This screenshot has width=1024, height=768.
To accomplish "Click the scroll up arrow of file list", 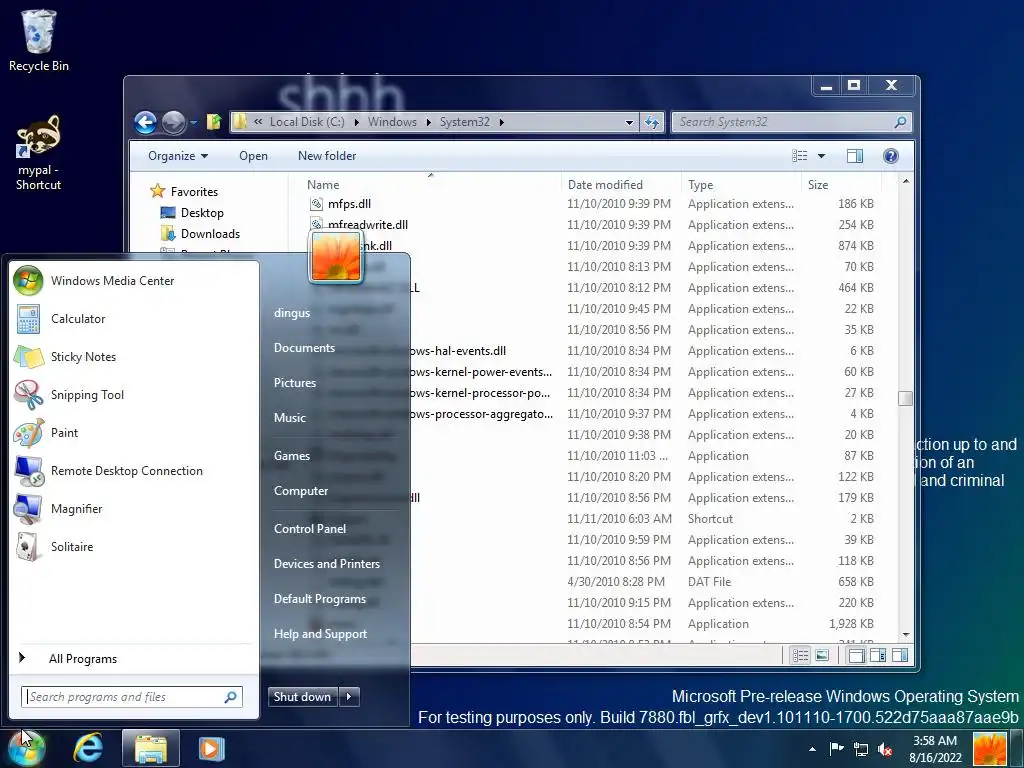I will [905, 180].
